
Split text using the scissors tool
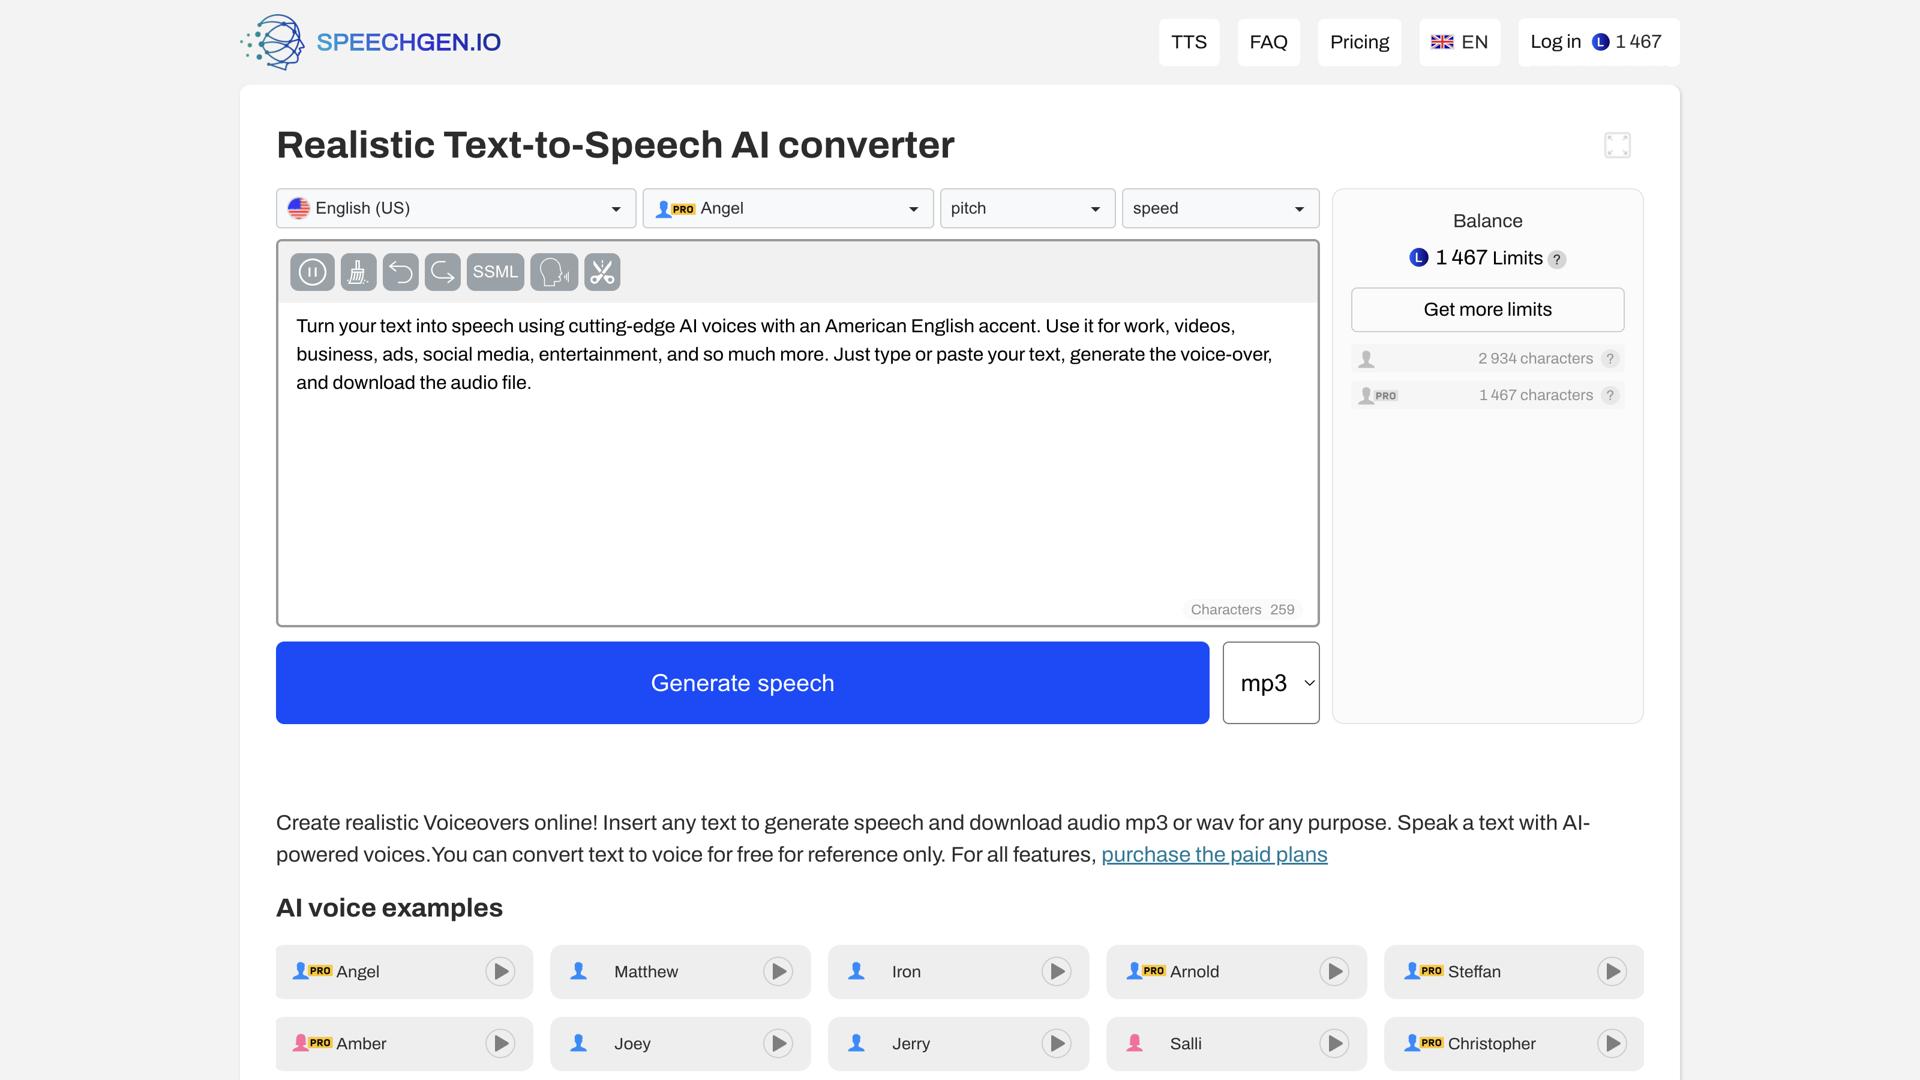(602, 271)
